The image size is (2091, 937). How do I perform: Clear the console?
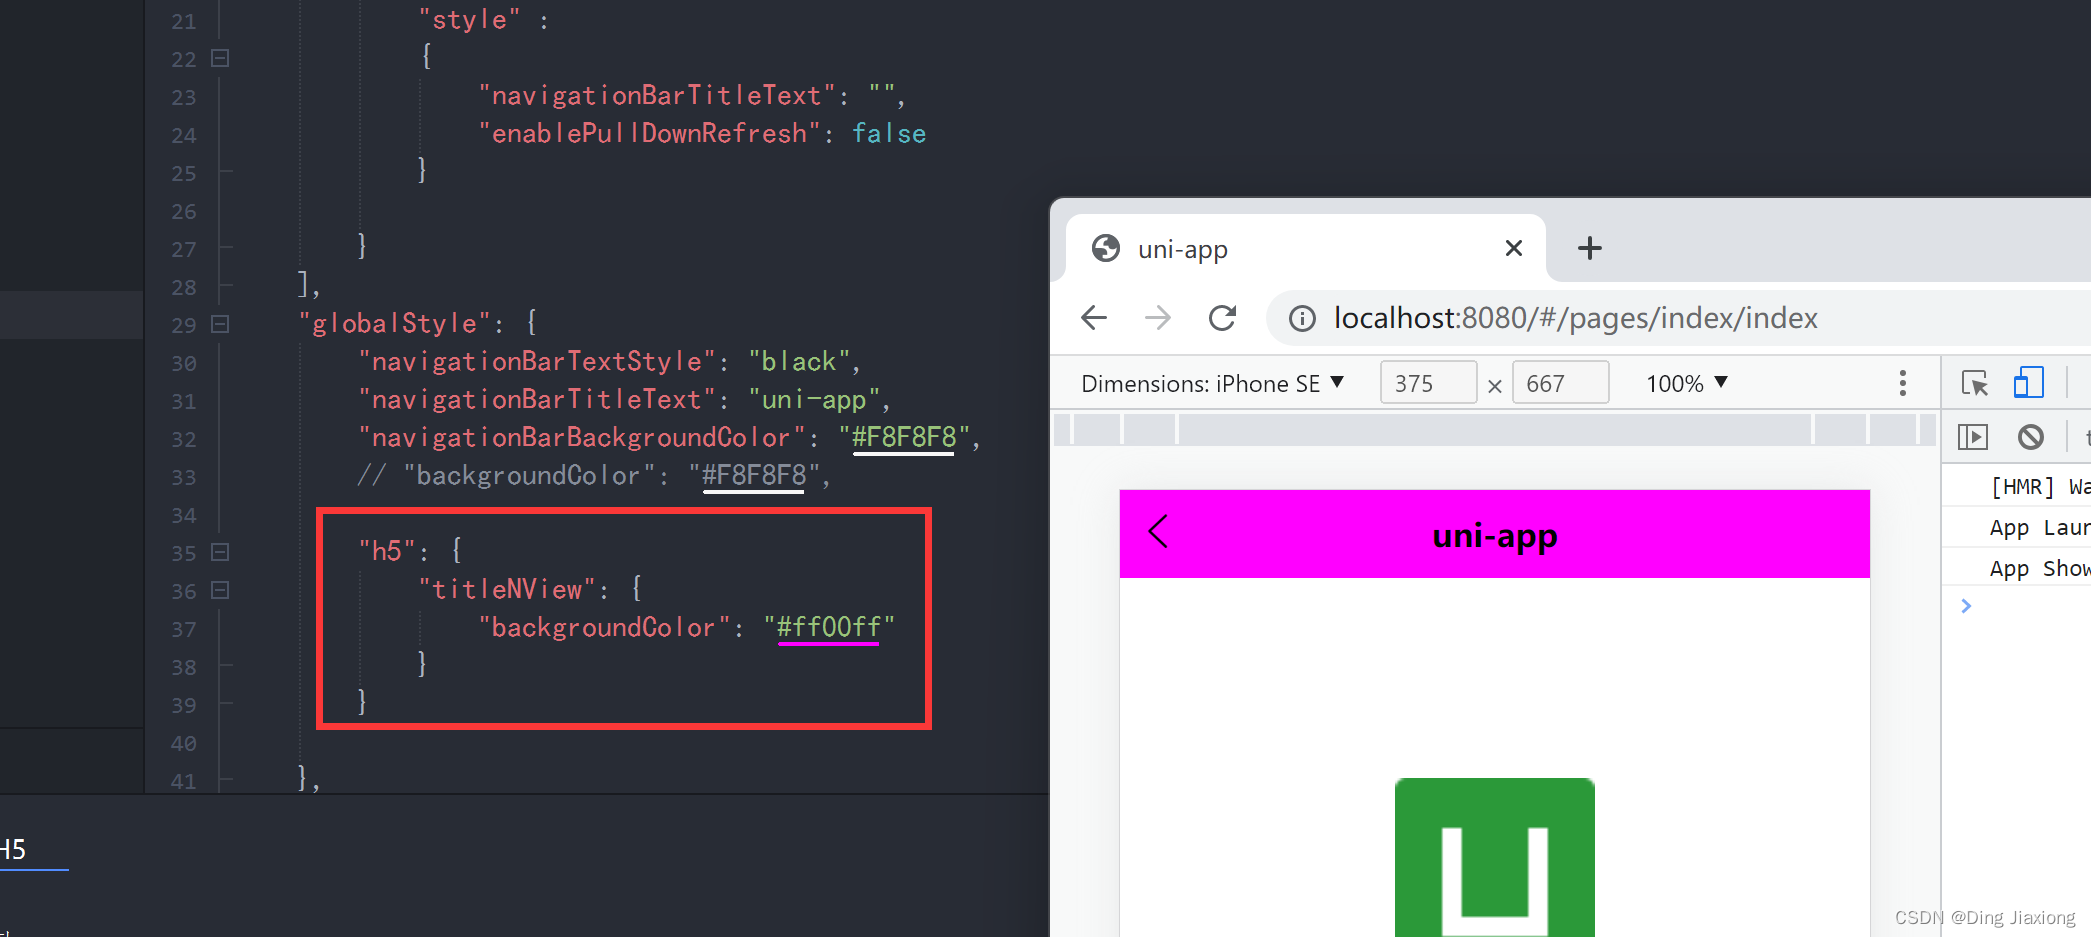tap(2031, 437)
